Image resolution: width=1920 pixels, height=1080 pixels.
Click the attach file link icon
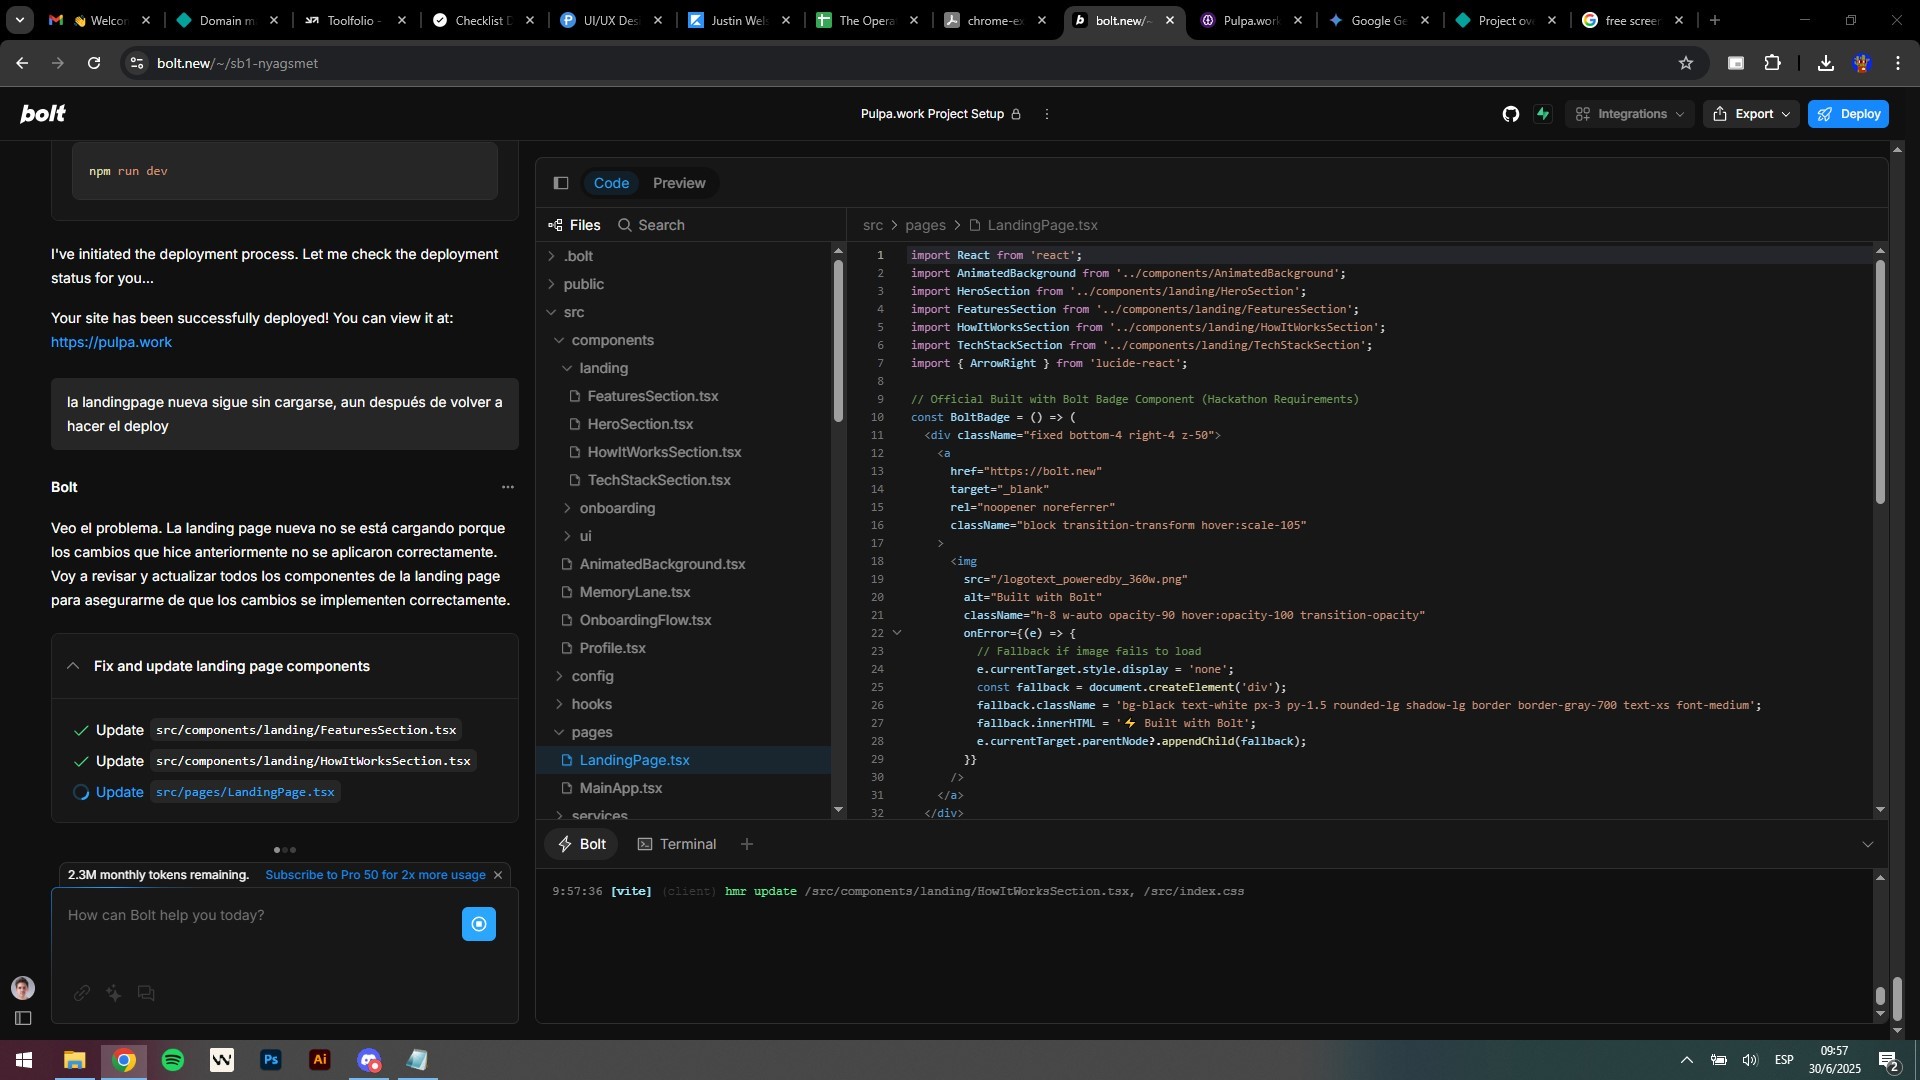(82, 993)
